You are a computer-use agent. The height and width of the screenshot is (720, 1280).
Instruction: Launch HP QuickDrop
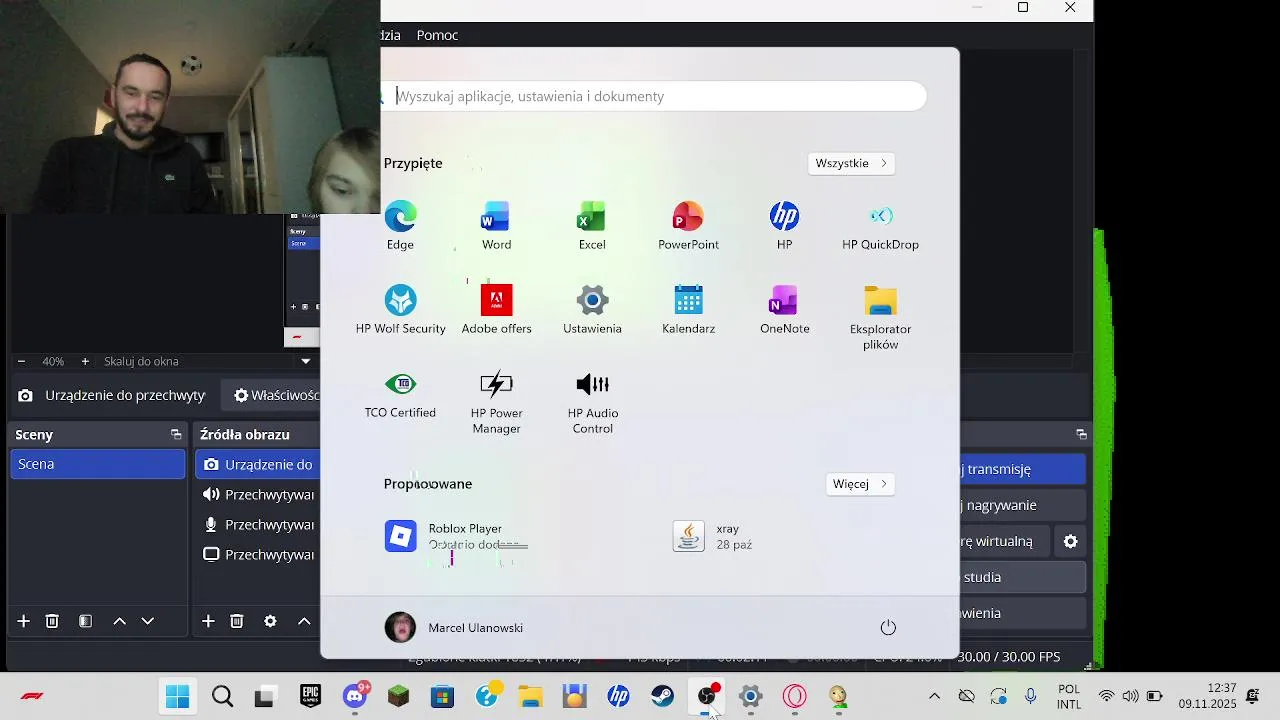tap(880, 226)
